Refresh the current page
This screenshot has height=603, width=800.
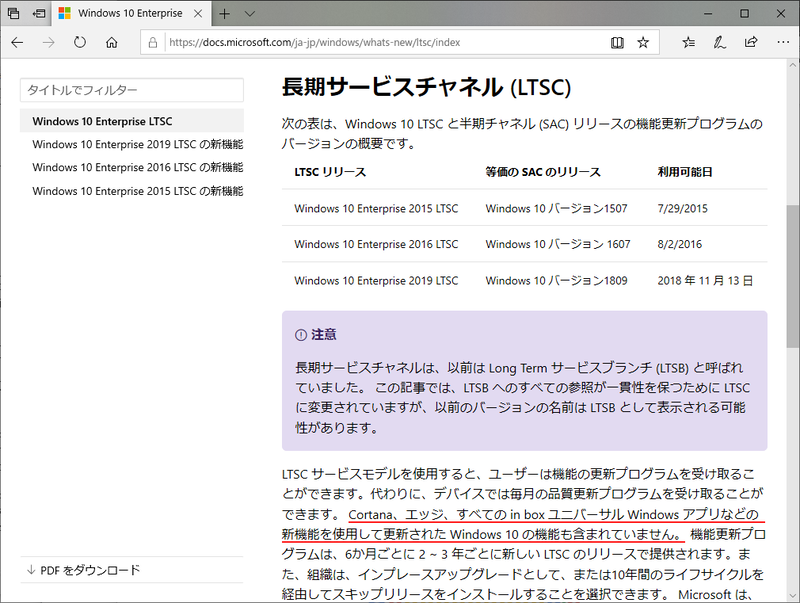[79, 42]
